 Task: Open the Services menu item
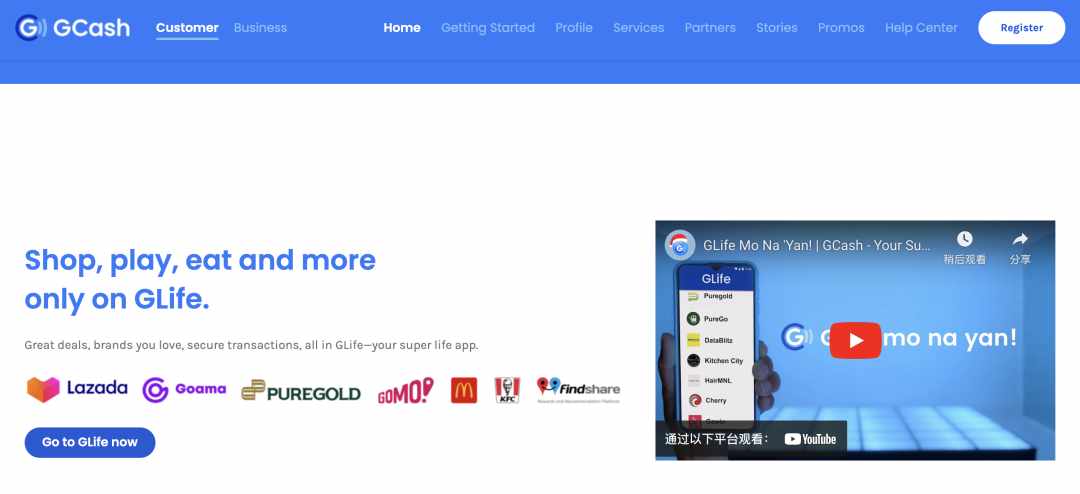[638, 28]
